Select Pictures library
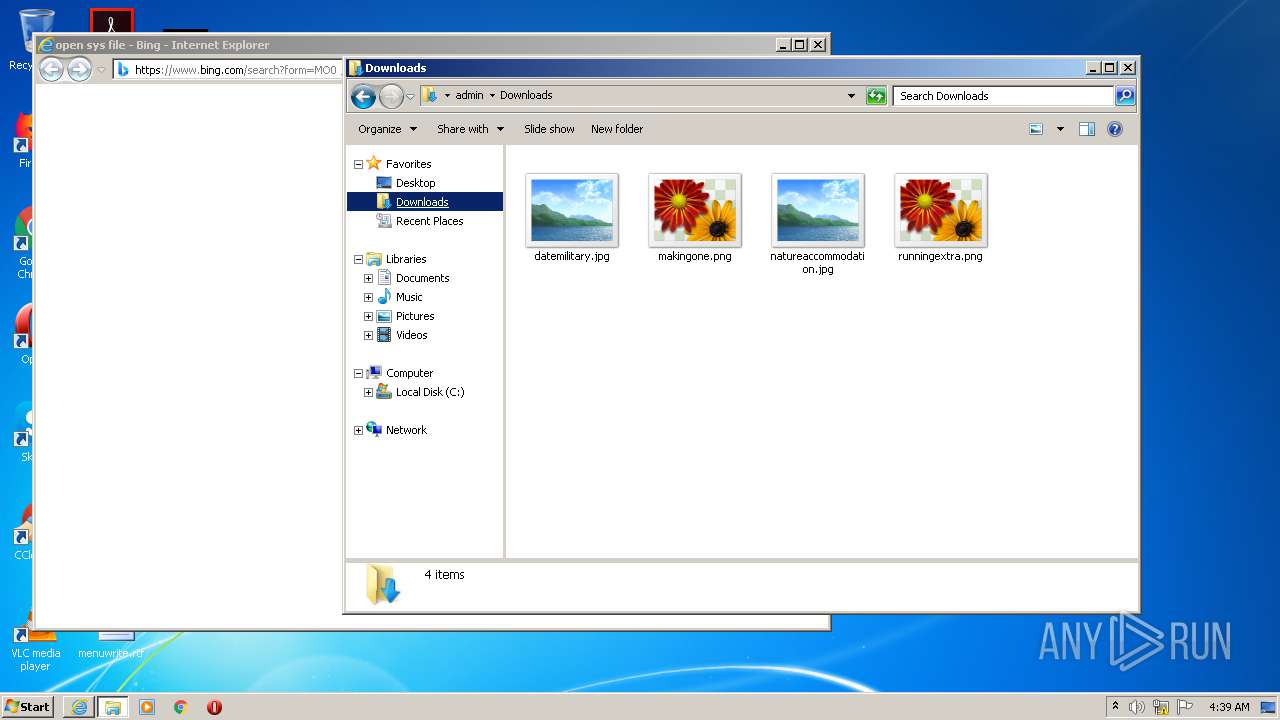 click(415, 316)
